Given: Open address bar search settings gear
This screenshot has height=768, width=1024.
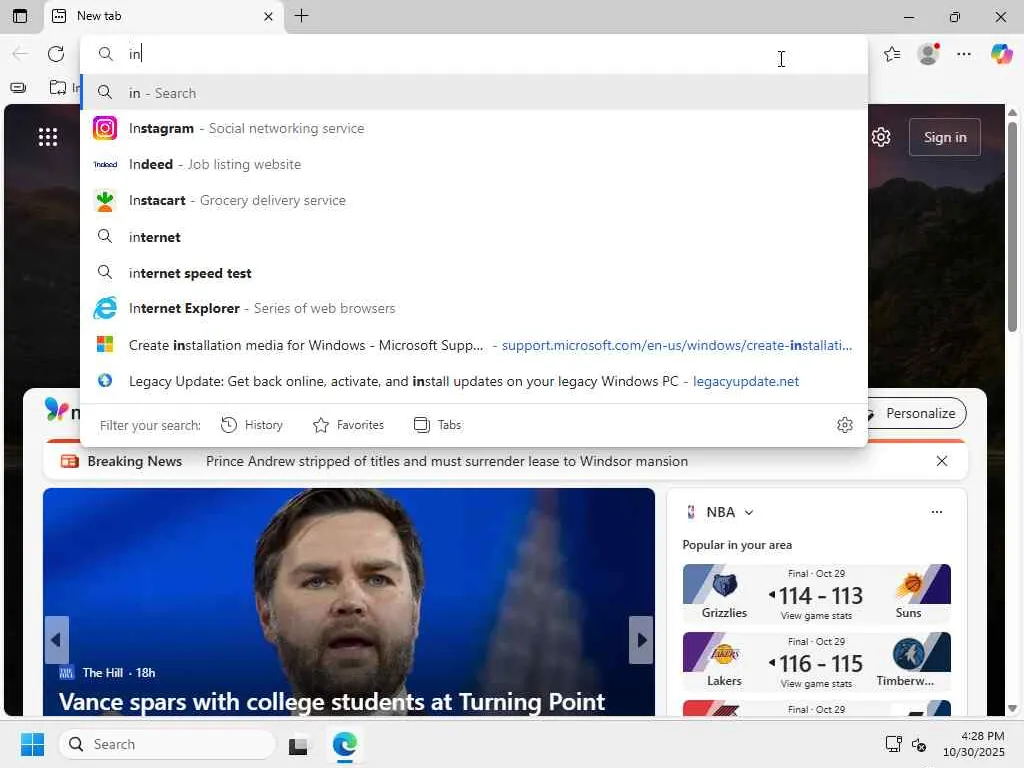Looking at the screenshot, I should [x=844, y=425].
